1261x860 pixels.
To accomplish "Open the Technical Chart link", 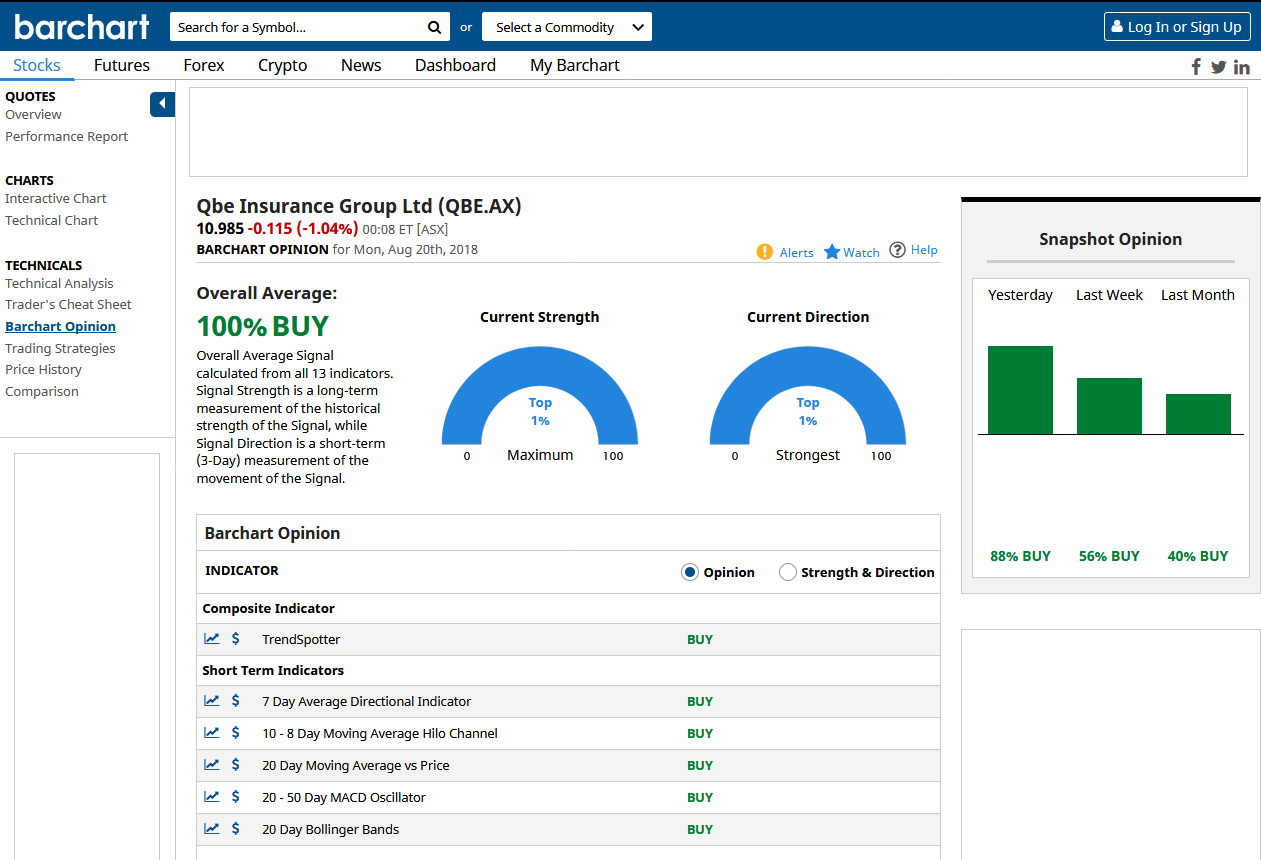I will pos(52,220).
